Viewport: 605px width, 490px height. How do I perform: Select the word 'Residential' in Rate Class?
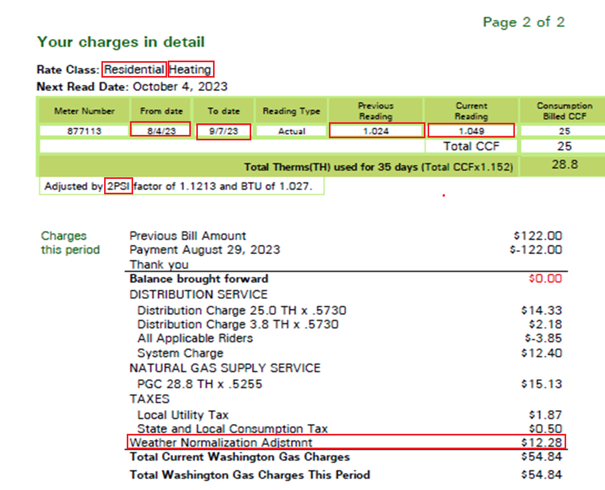coord(134,69)
